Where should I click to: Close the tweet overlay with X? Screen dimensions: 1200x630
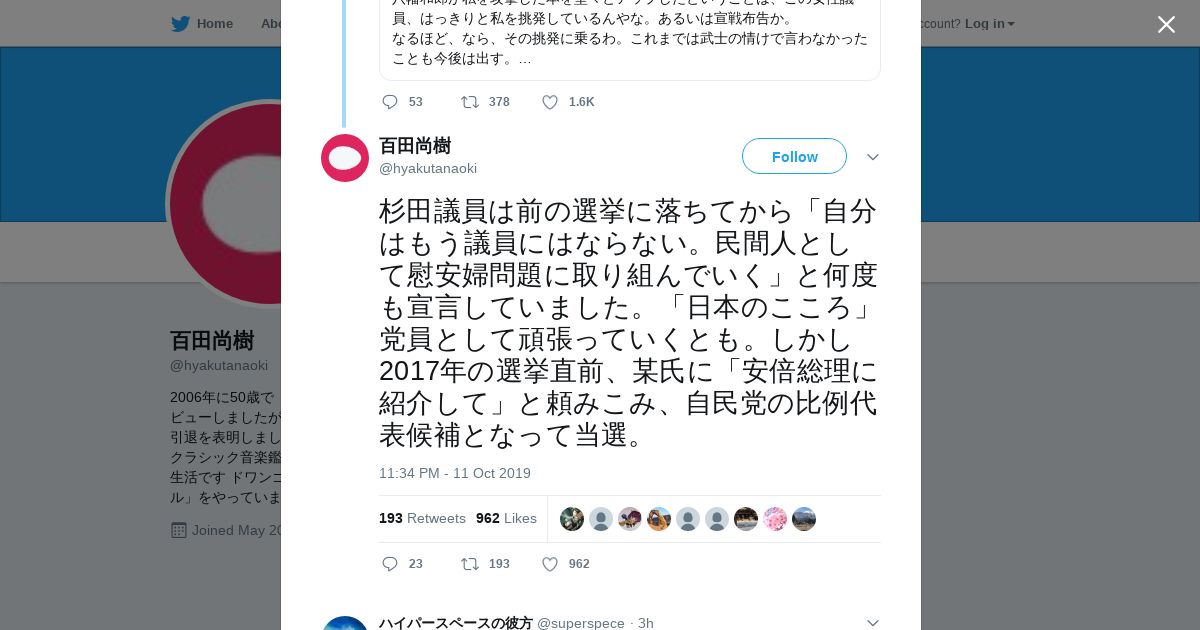(x=1166, y=25)
